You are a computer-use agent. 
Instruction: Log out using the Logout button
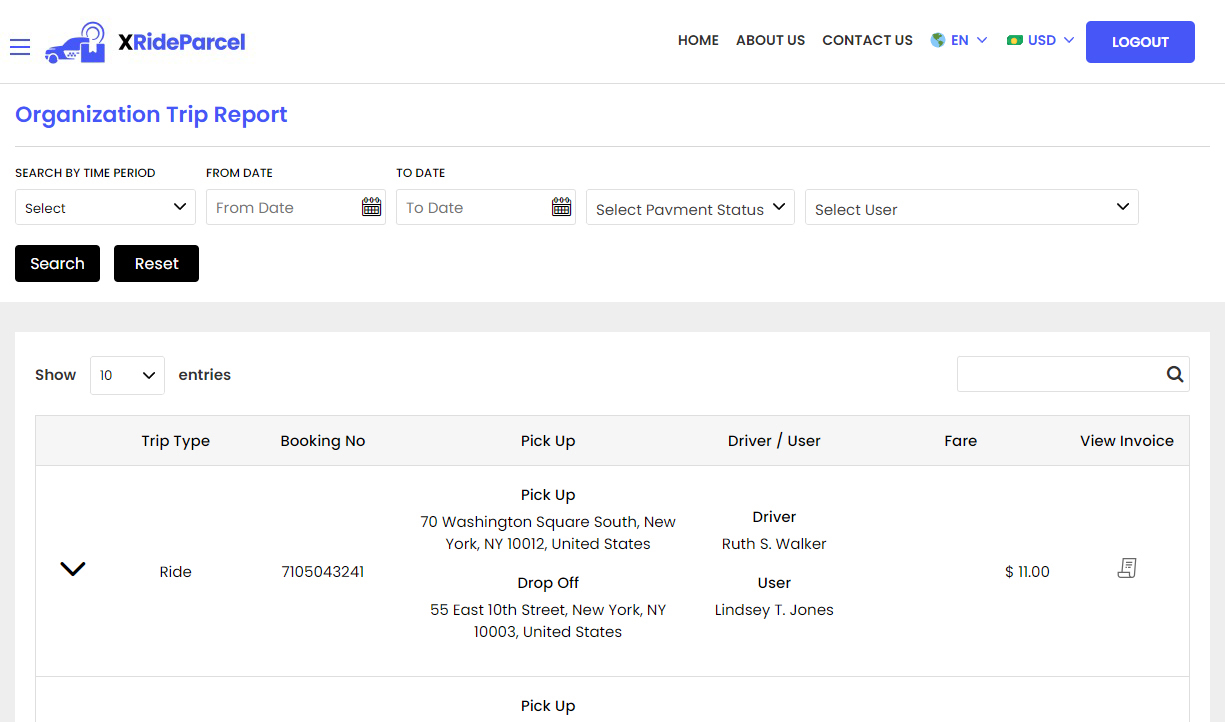[x=1140, y=42]
